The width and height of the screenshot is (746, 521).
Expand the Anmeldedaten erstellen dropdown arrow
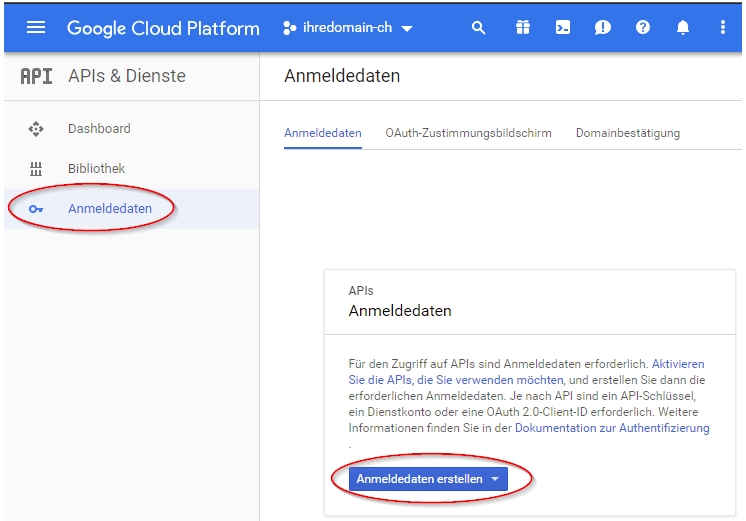coord(495,479)
